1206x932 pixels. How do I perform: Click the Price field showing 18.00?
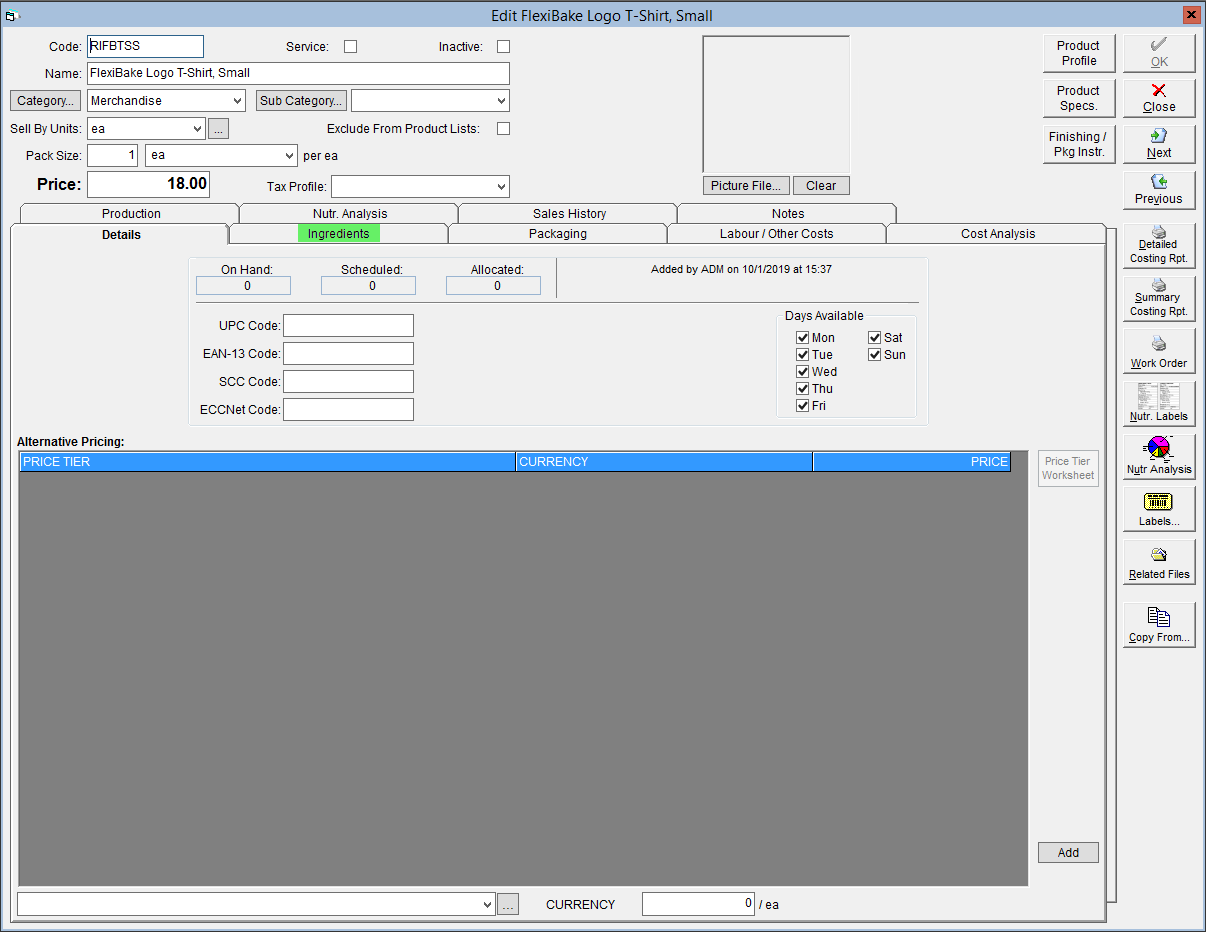tap(148, 184)
